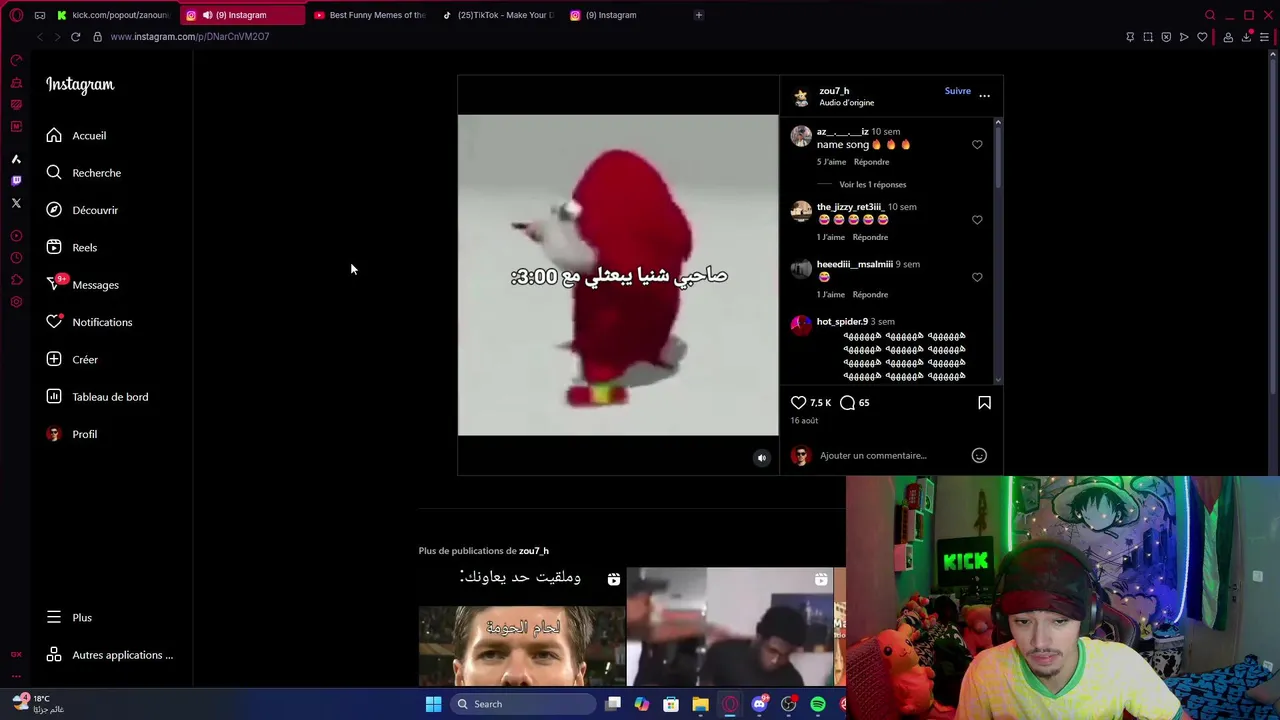Expand the Plus menu
1280x720 pixels.
click(x=69, y=617)
